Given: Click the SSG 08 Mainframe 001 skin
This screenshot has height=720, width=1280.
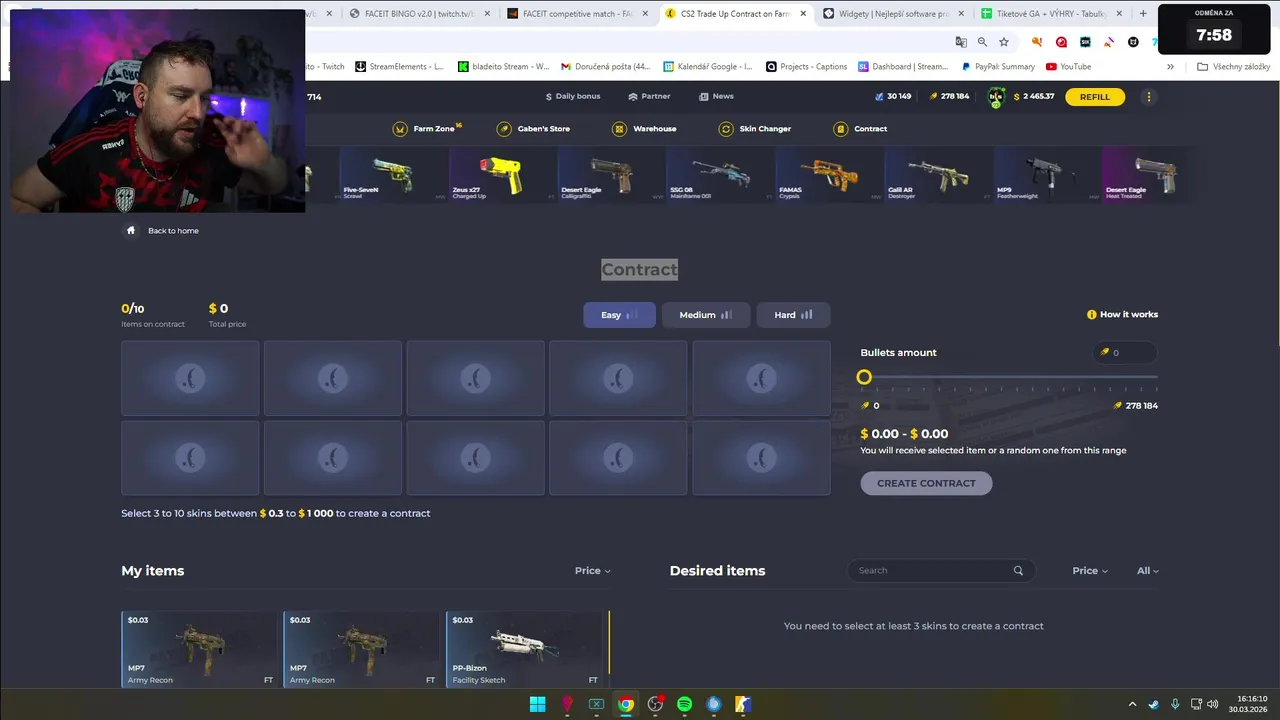Looking at the screenshot, I should [721, 175].
